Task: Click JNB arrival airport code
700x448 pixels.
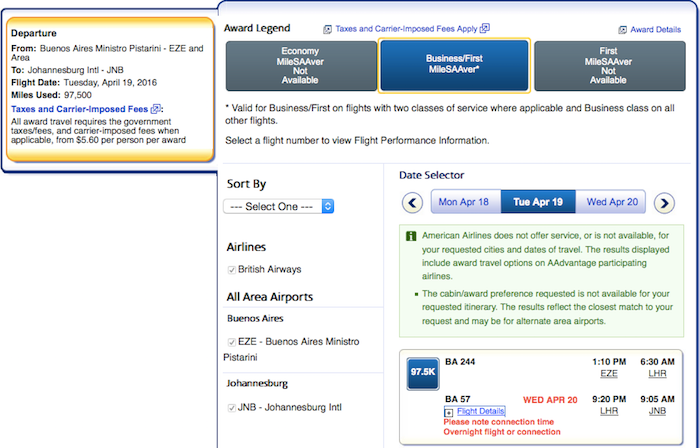Action: [x=657, y=411]
